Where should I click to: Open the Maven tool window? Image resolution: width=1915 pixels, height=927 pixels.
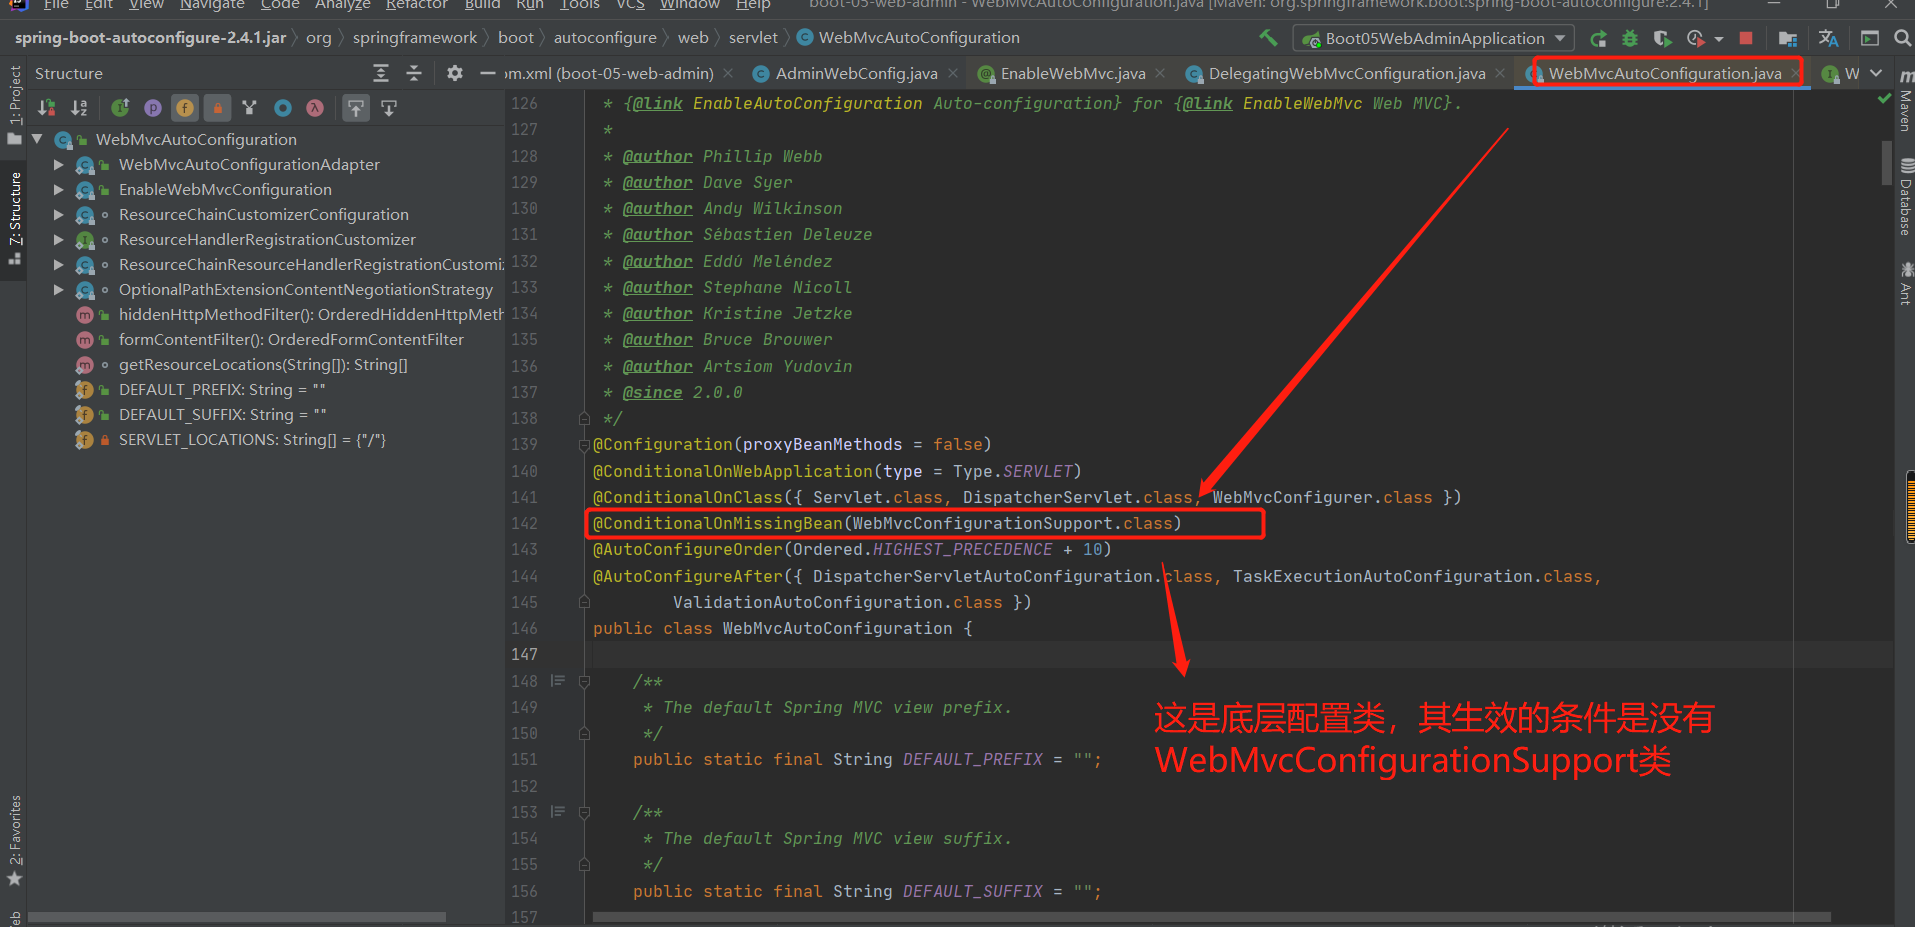pos(1905,103)
